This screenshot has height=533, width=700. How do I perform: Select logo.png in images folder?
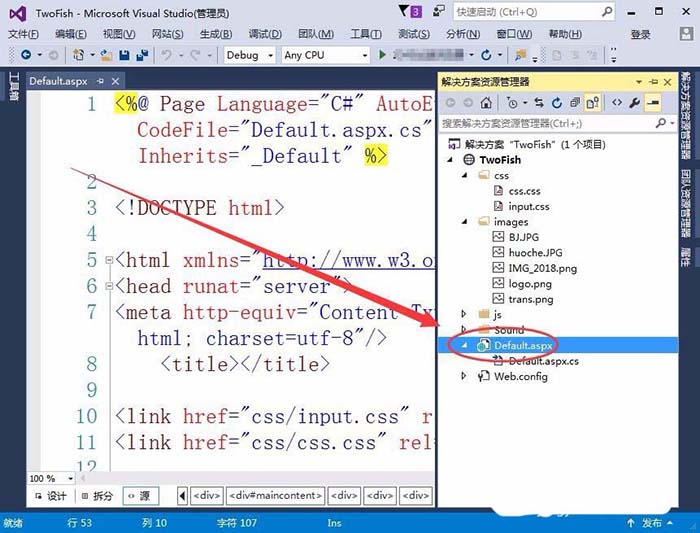(530, 283)
